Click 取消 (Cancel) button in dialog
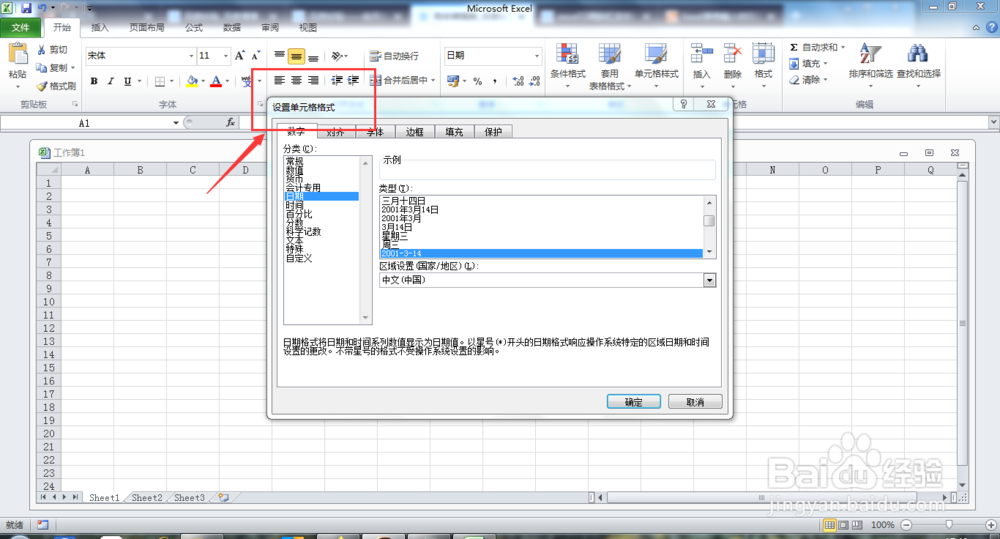The image size is (1000, 539). pyautogui.click(x=695, y=401)
